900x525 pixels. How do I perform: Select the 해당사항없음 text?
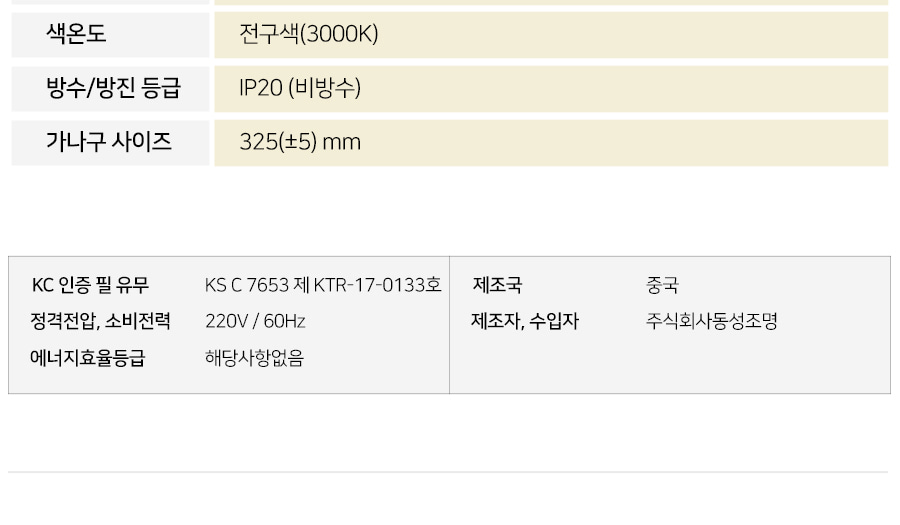coord(254,357)
